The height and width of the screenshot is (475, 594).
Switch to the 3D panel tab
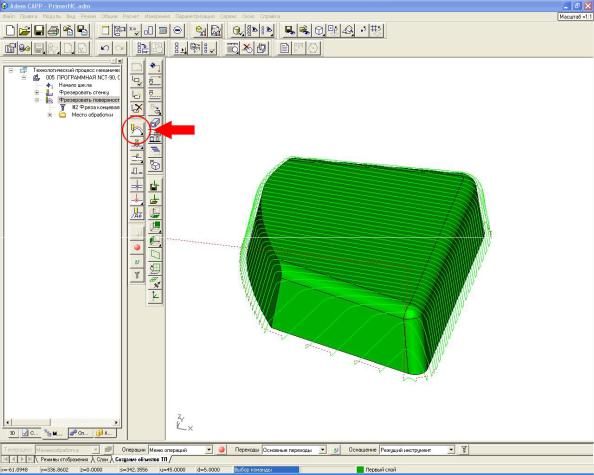pos(13,433)
